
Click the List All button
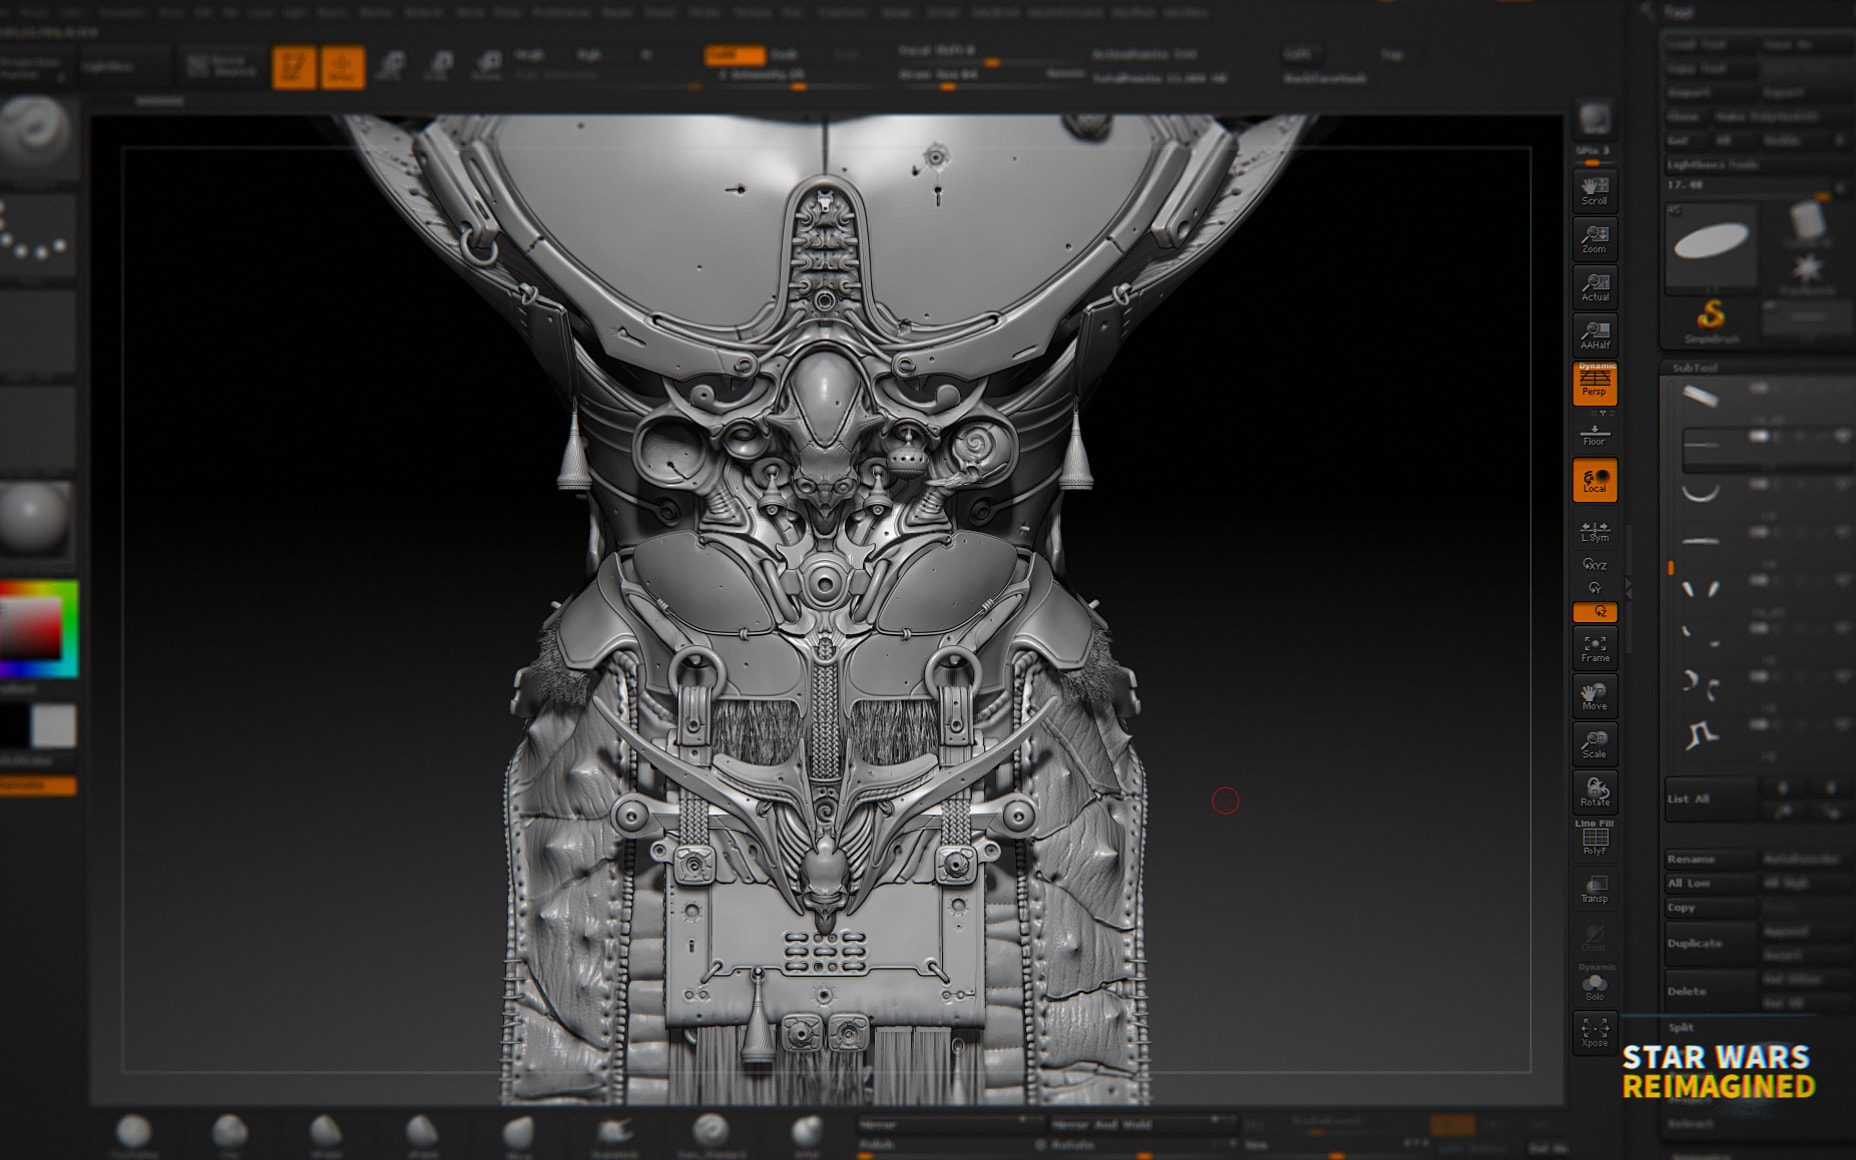click(x=1709, y=799)
